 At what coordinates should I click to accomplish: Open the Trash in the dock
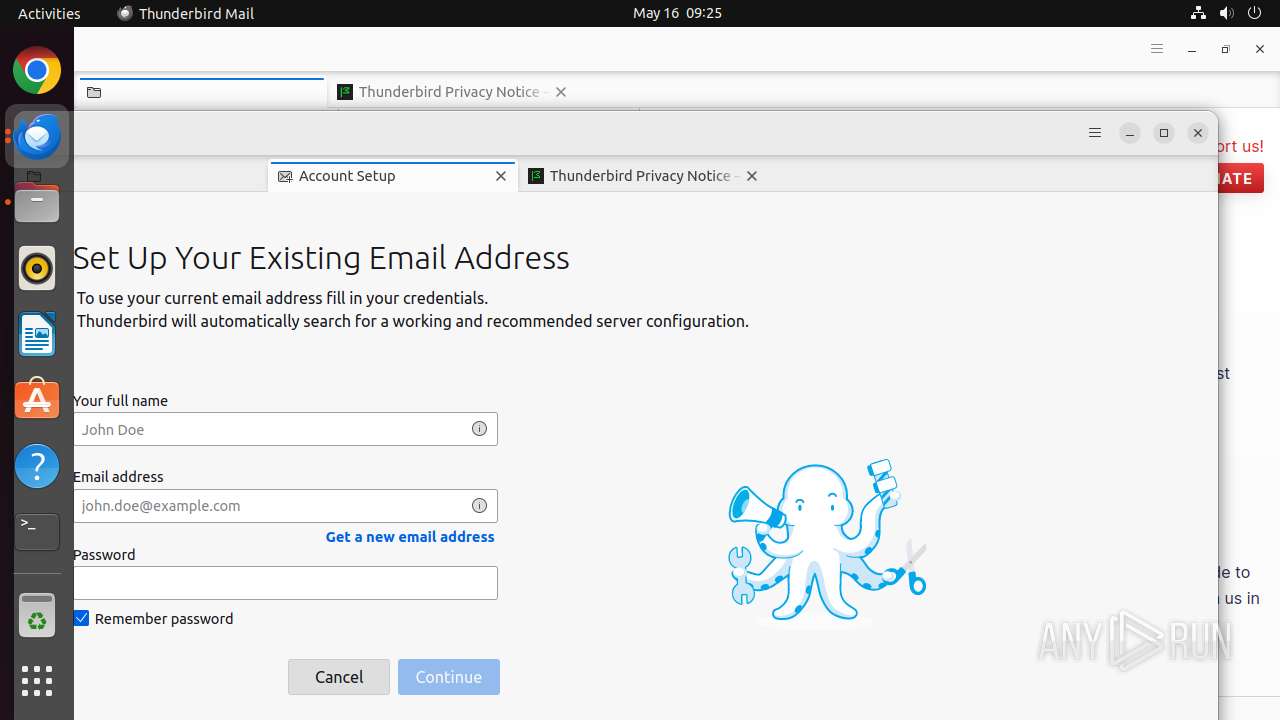point(37,615)
